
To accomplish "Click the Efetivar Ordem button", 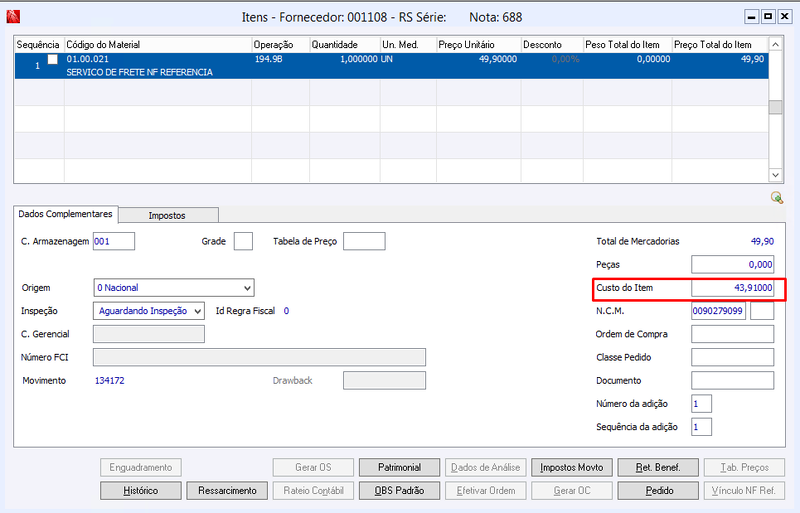I will pyautogui.click(x=486, y=491).
